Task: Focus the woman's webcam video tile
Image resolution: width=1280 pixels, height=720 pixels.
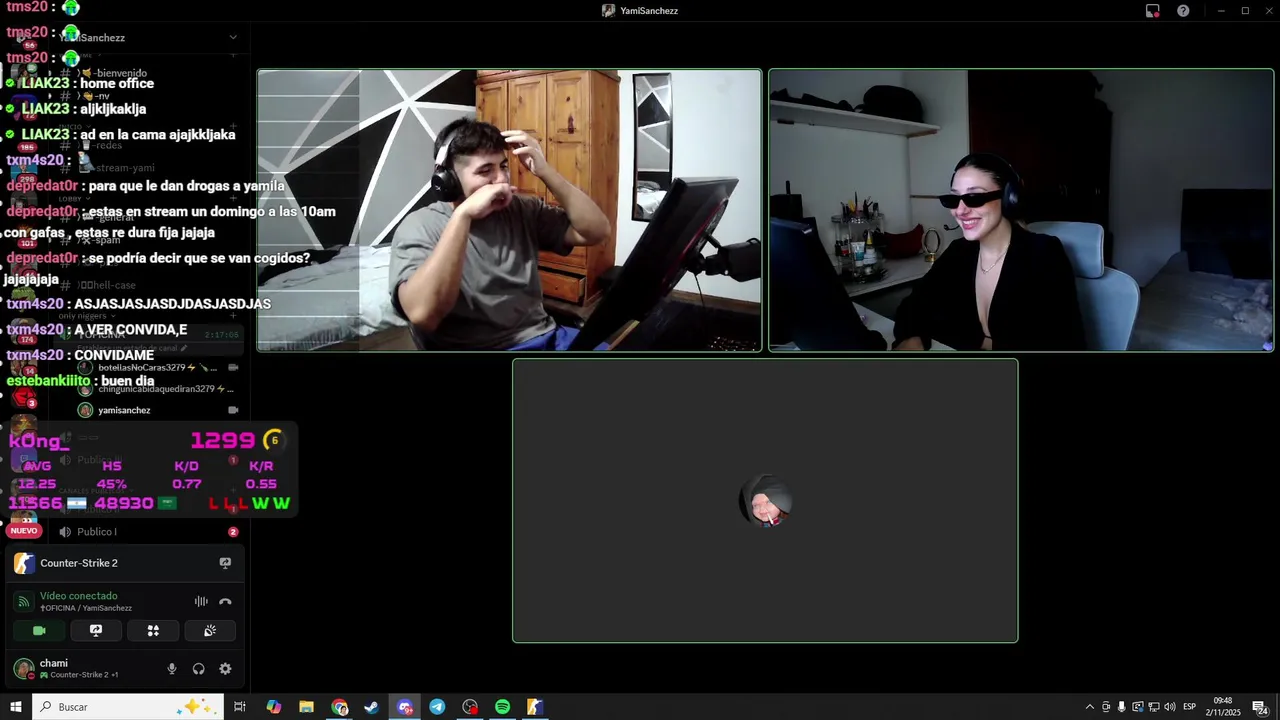Action: 1021,210
